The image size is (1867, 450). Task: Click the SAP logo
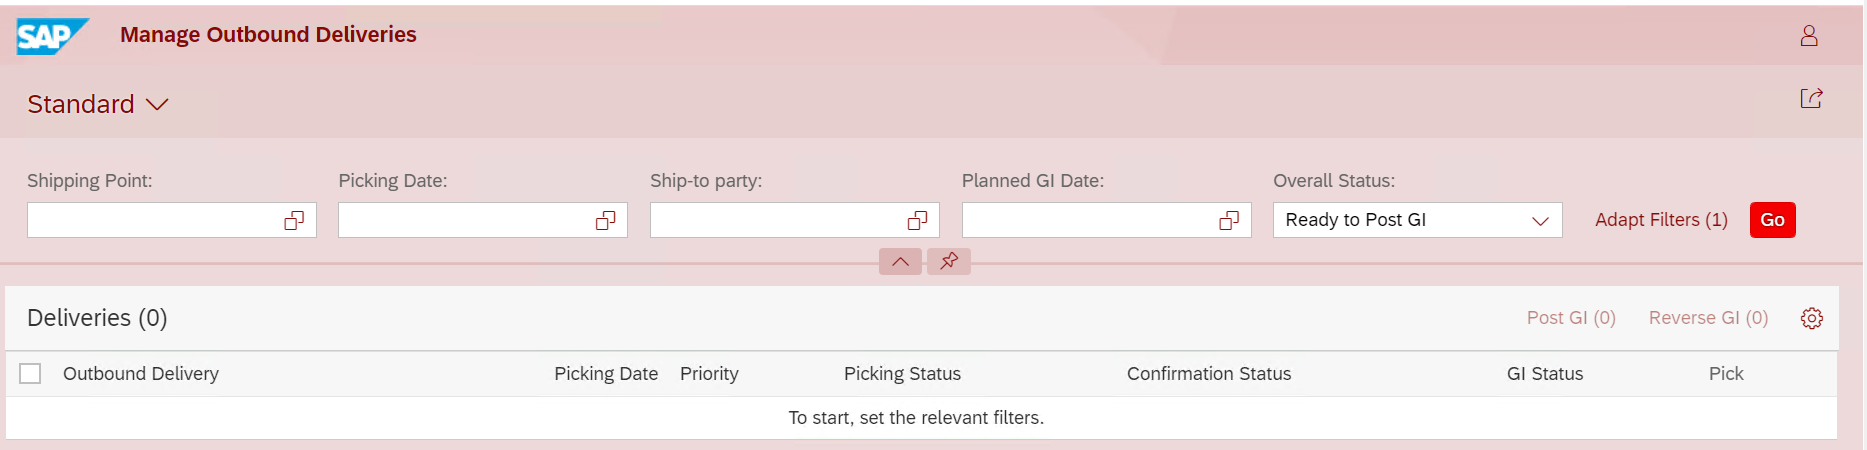(52, 36)
